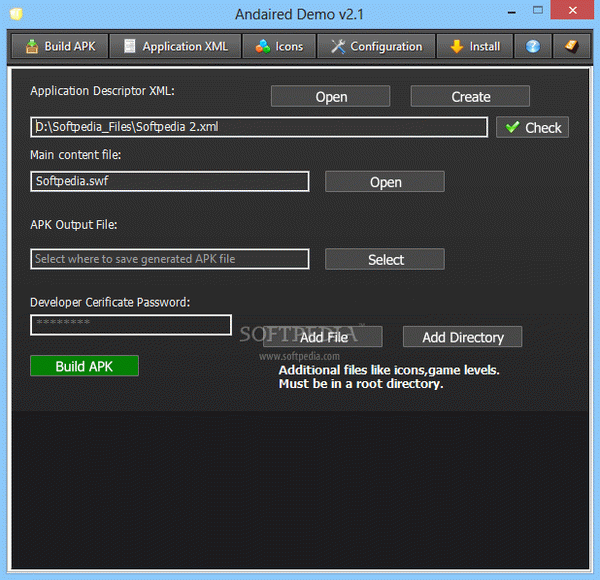Viewport: 600px width, 580px height.
Task: Close the Andaired Demo window
Action: (x=572, y=10)
